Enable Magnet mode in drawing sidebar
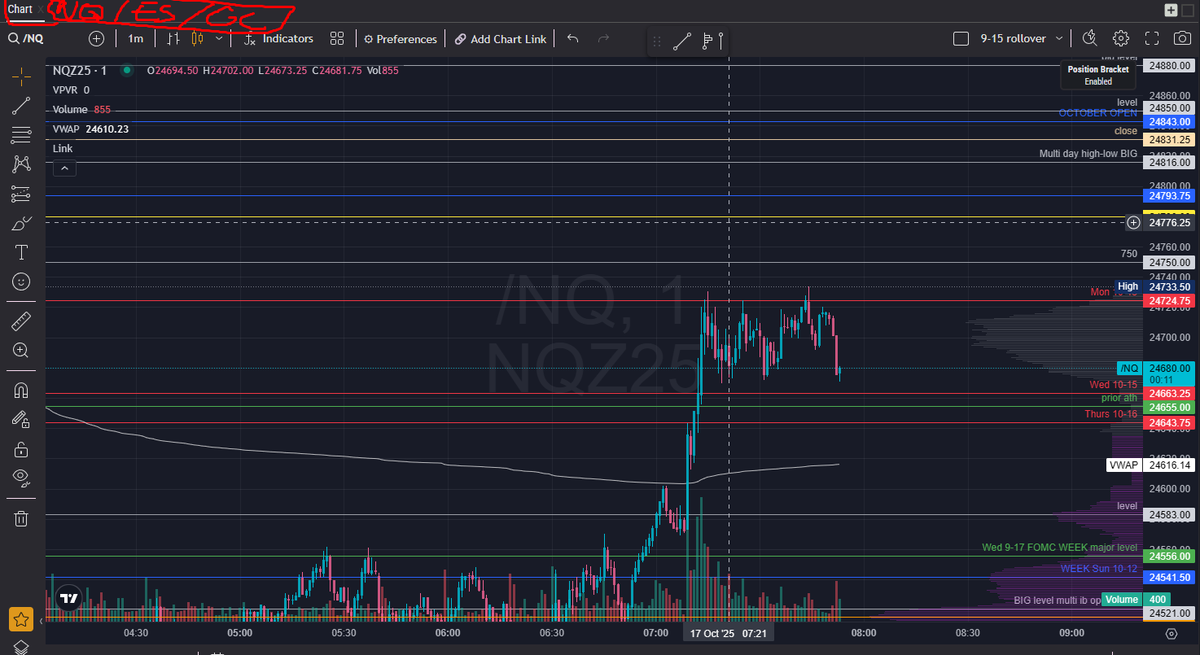The height and width of the screenshot is (655, 1200). (x=21, y=390)
